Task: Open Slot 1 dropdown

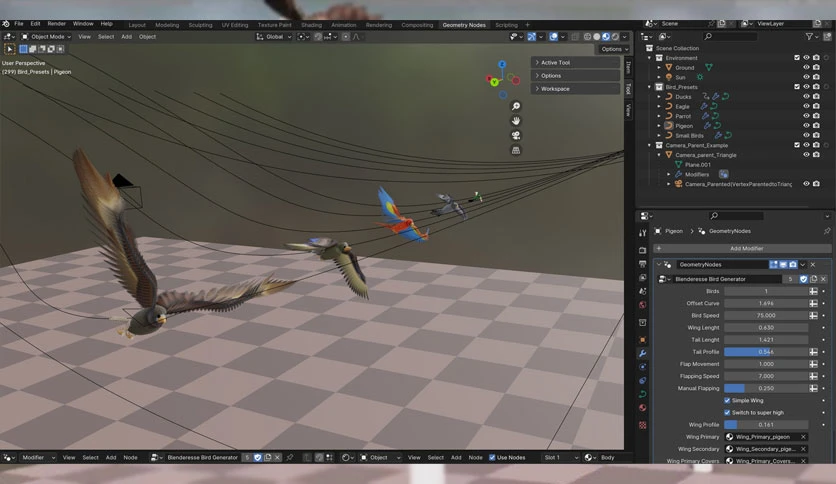Action: click(x=559, y=457)
